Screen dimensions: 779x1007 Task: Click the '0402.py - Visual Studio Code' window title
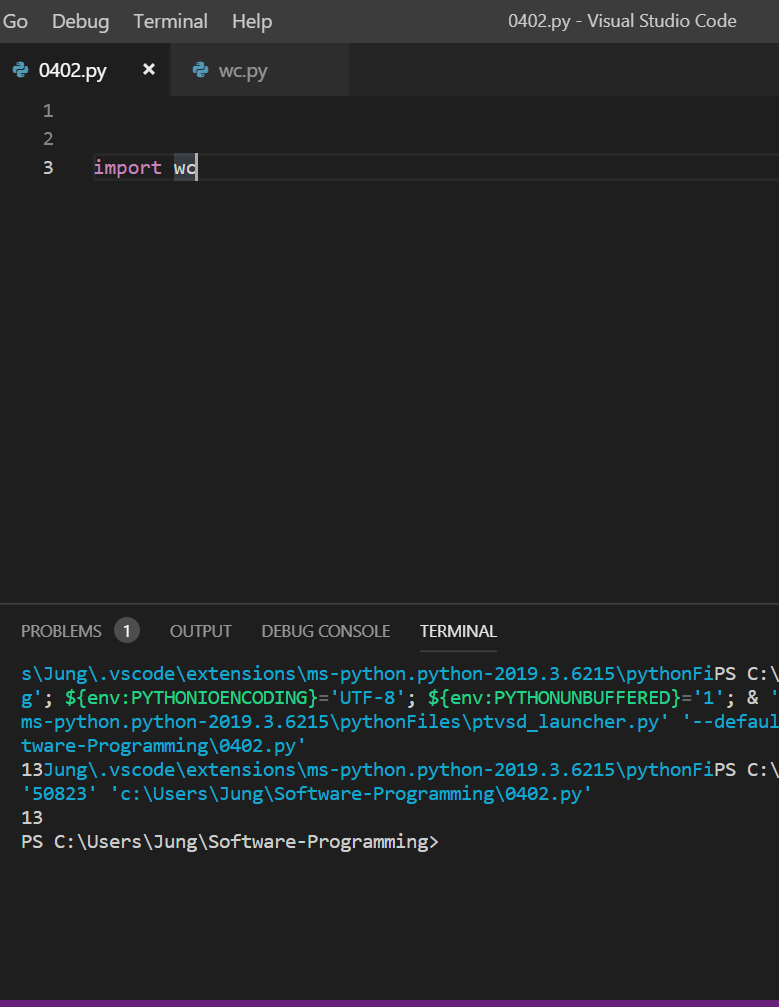click(622, 21)
